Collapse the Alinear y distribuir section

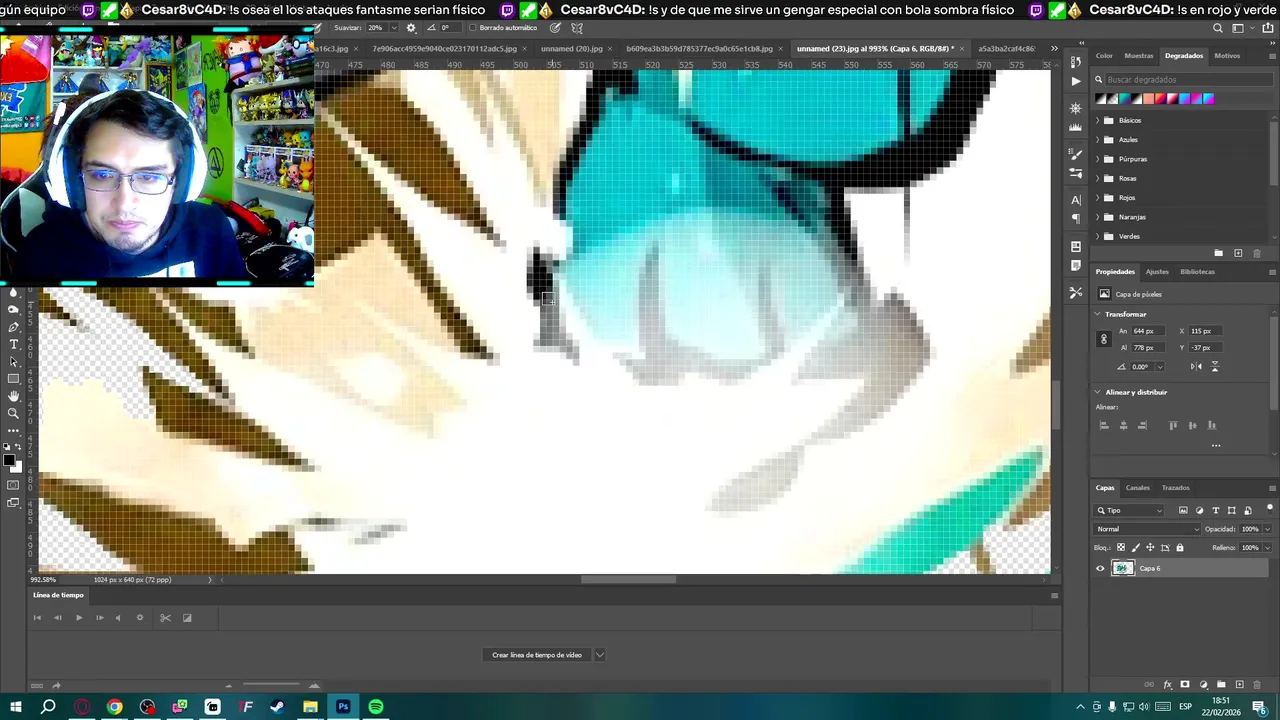click(1098, 392)
